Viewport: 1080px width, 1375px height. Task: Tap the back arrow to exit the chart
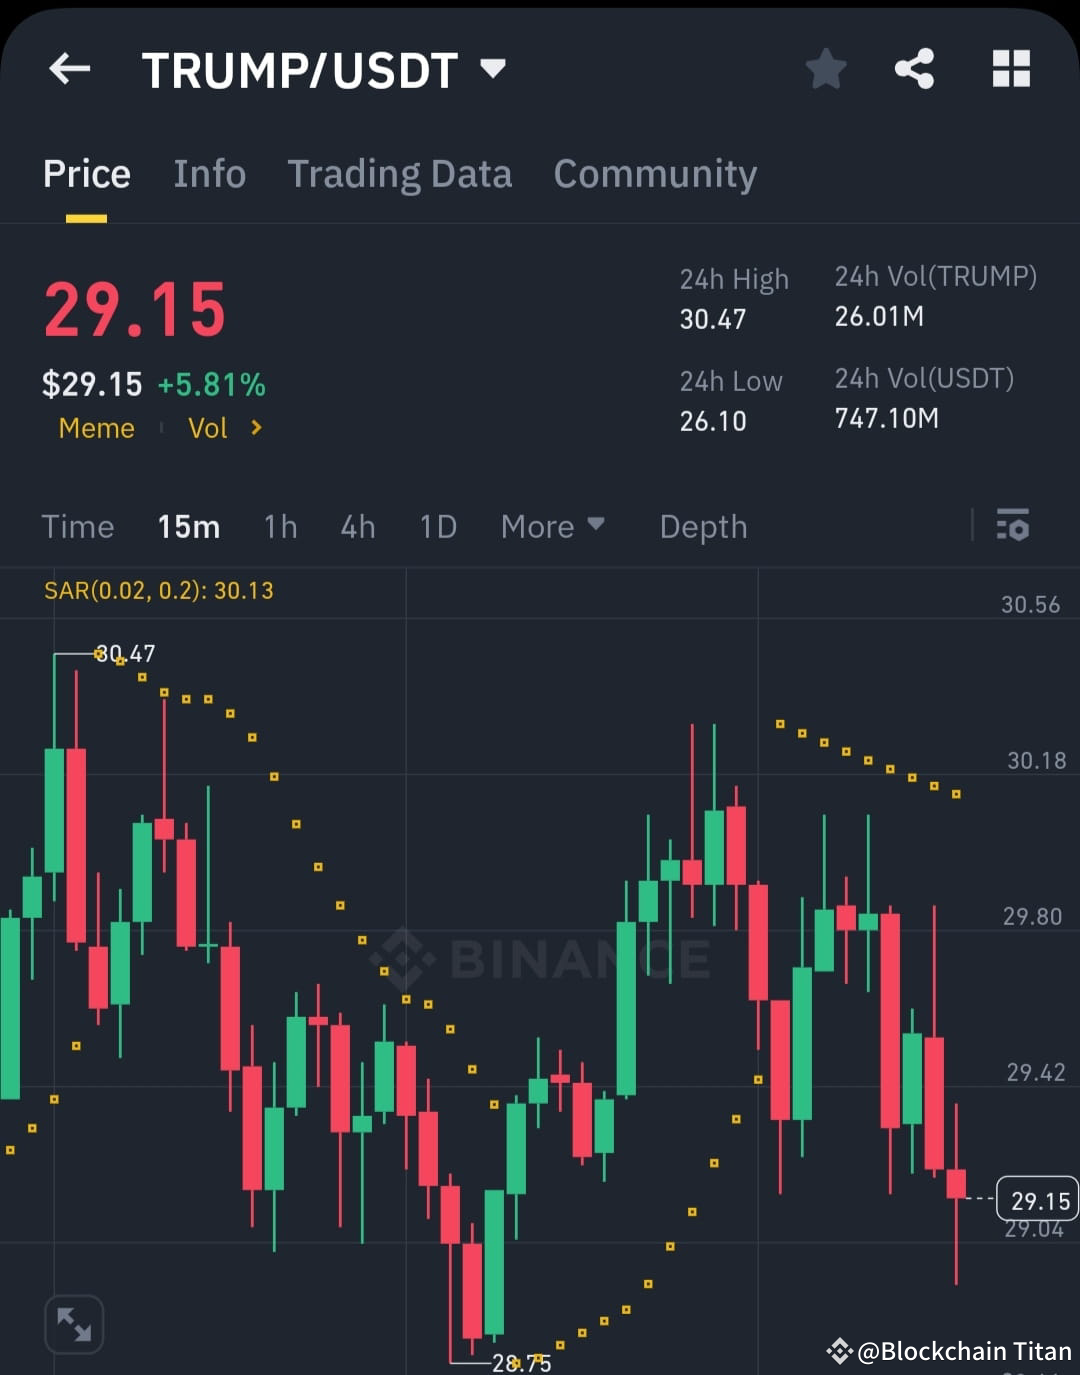[68, 68]
